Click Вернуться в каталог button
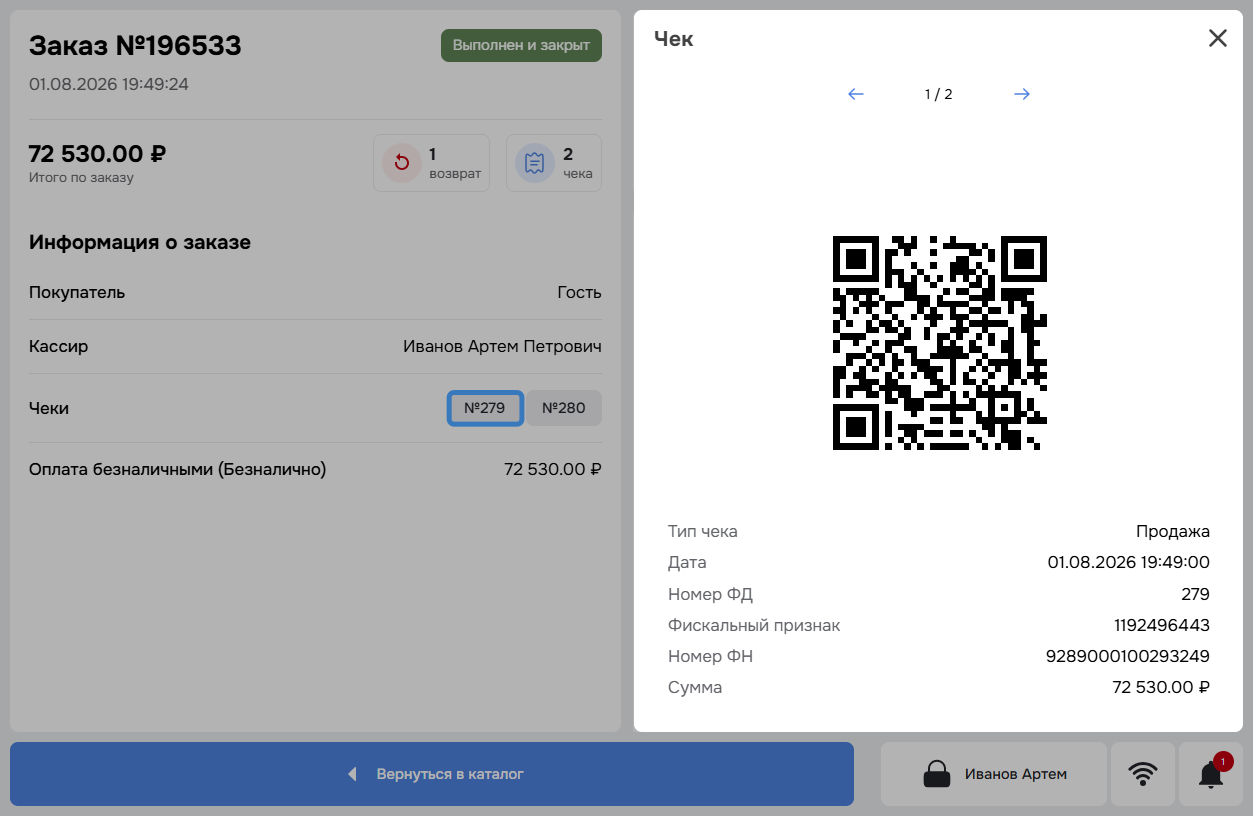This screenshot has width=1253, height=816. (x=432, y=774)
